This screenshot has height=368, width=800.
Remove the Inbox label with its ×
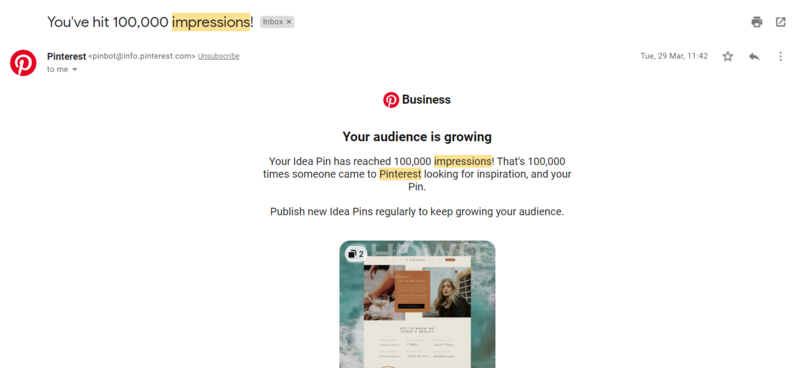[289, 22]
